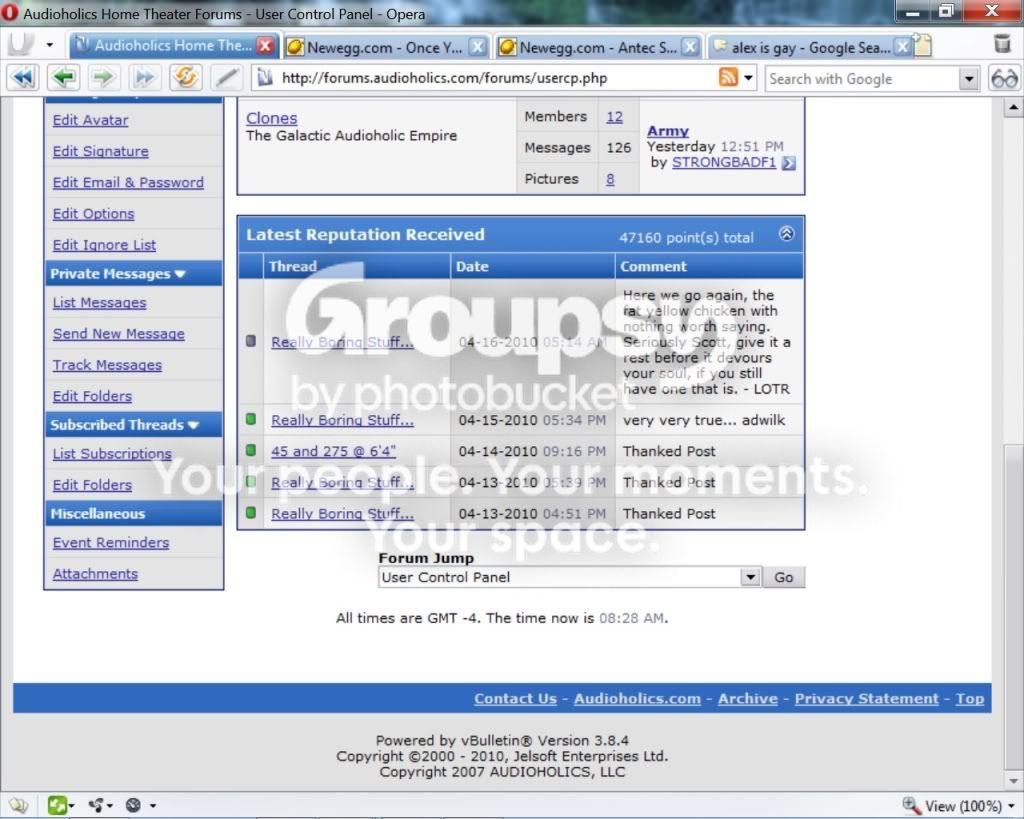1024x819 pixels.
Task: Click the vertical scrollbar down arrow
Action: point(1013,780)
